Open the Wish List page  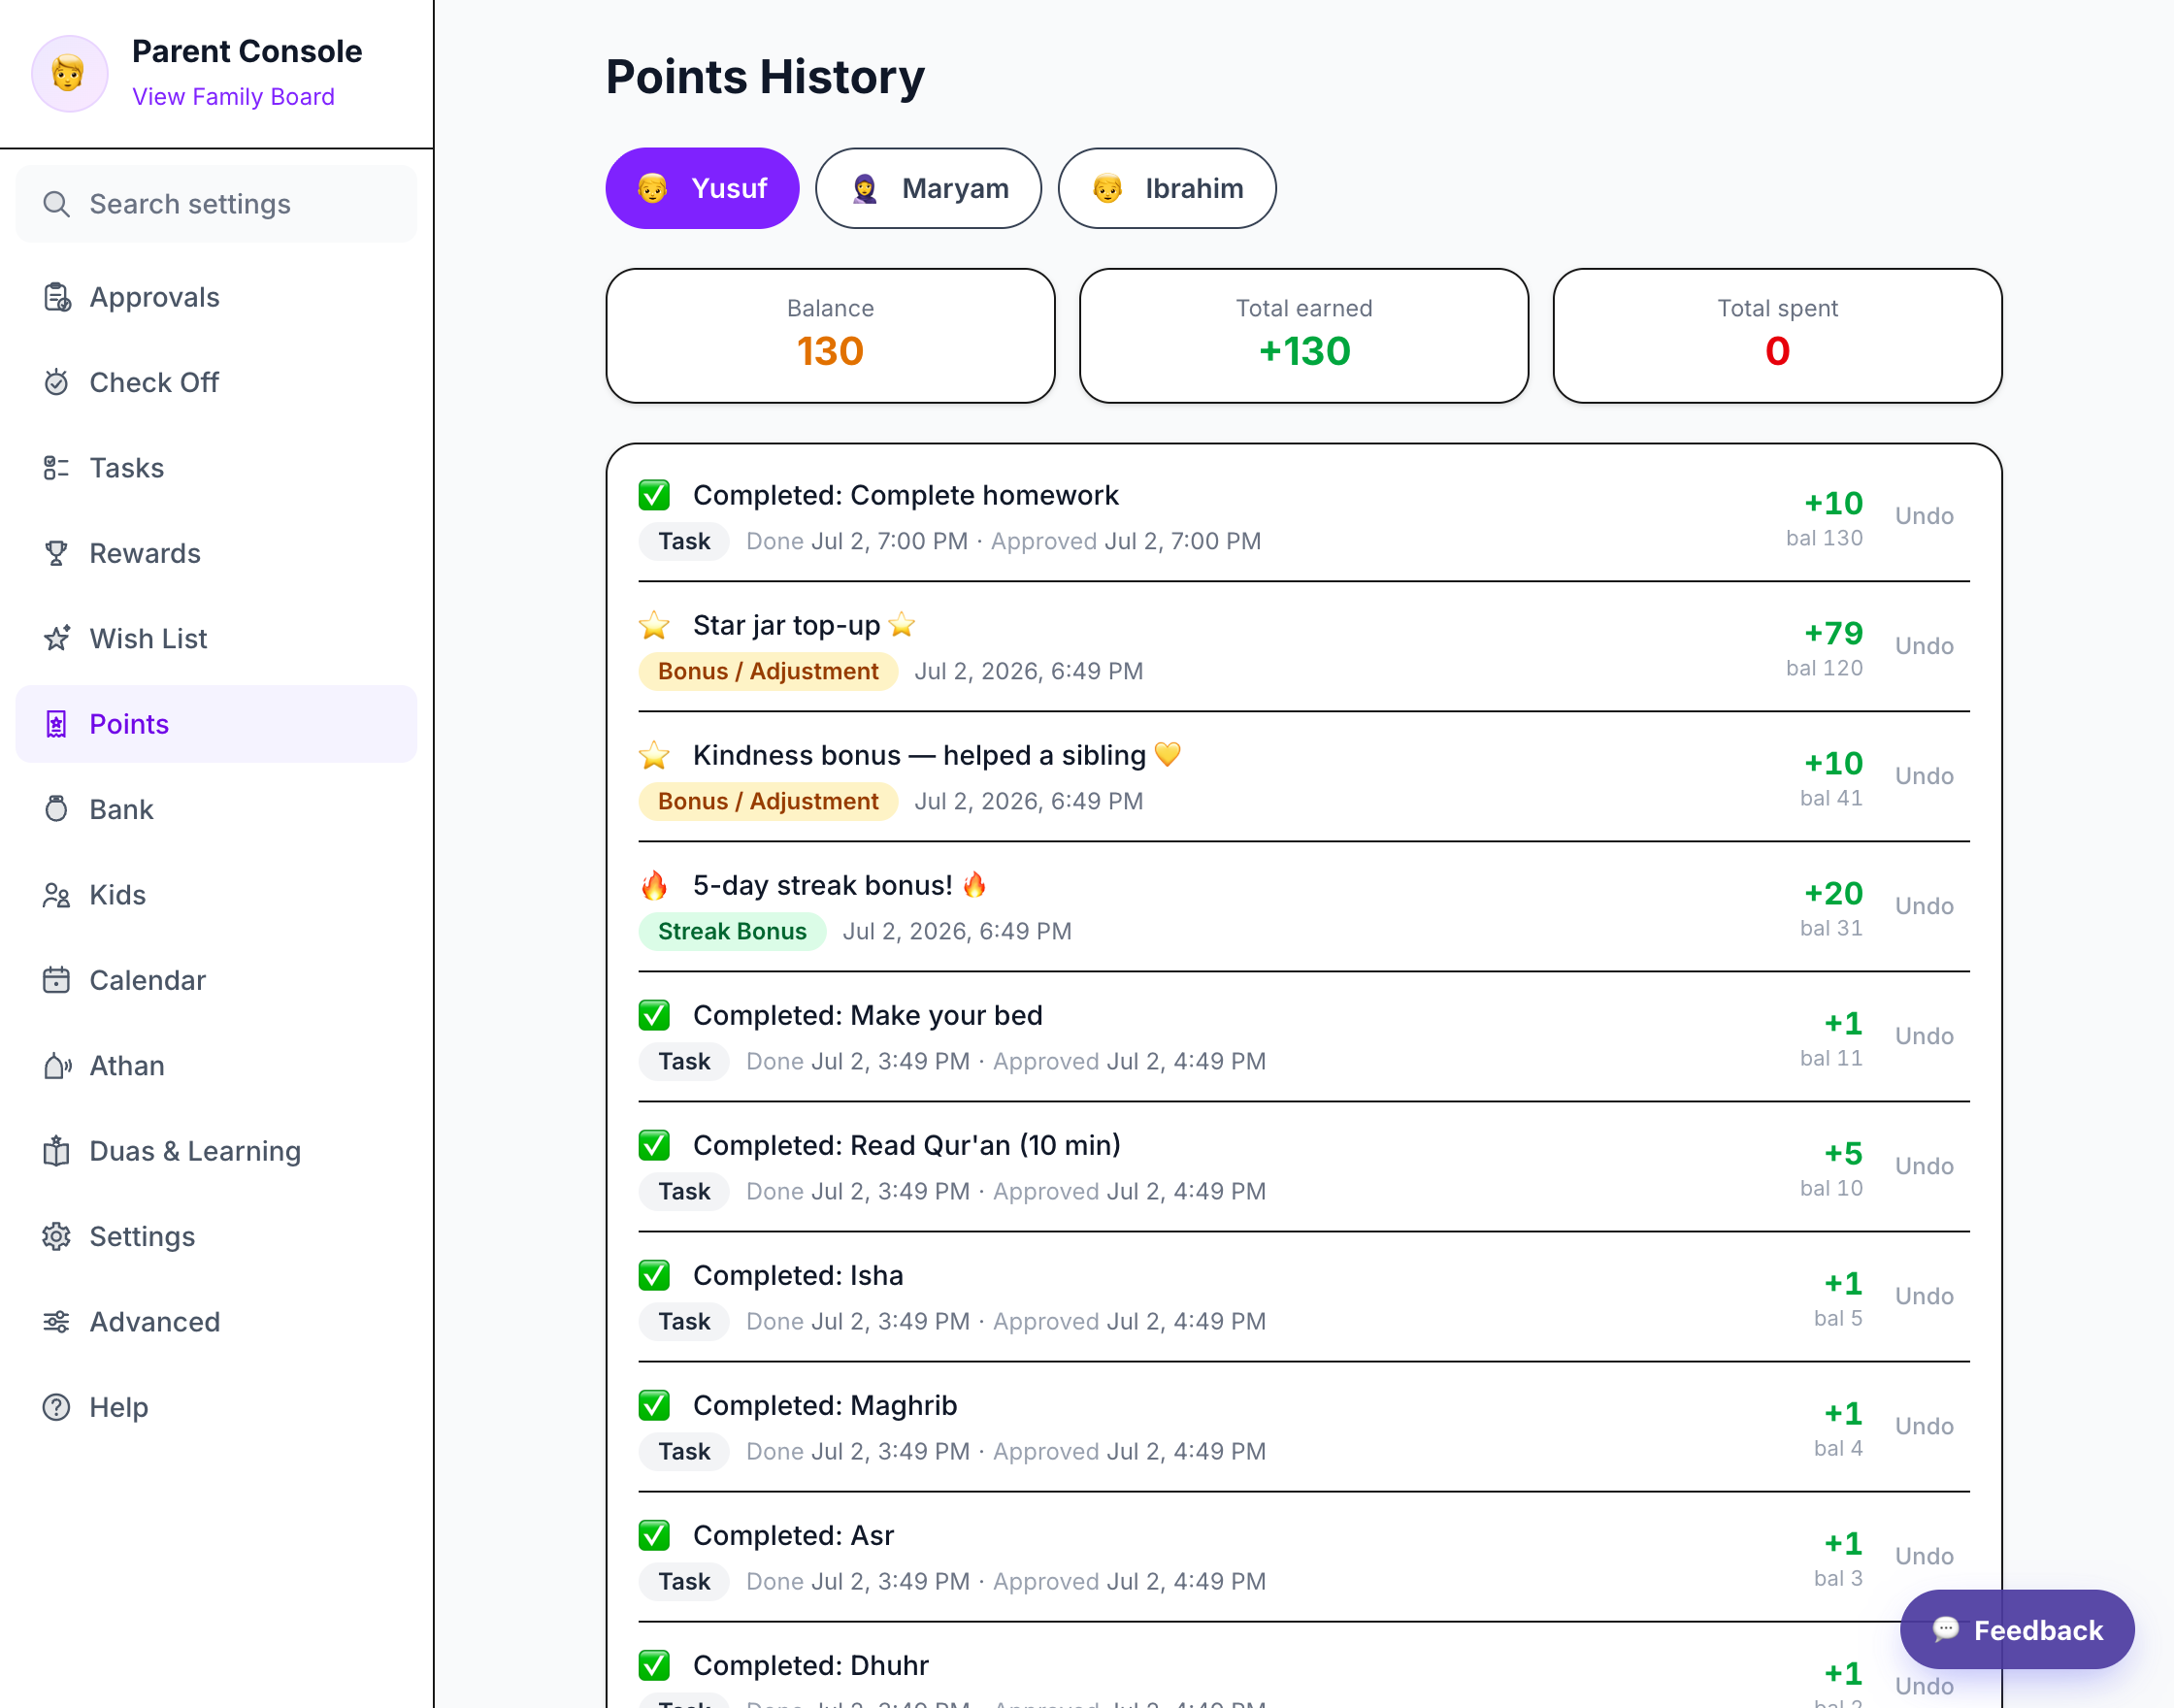[x=216, y=638]
